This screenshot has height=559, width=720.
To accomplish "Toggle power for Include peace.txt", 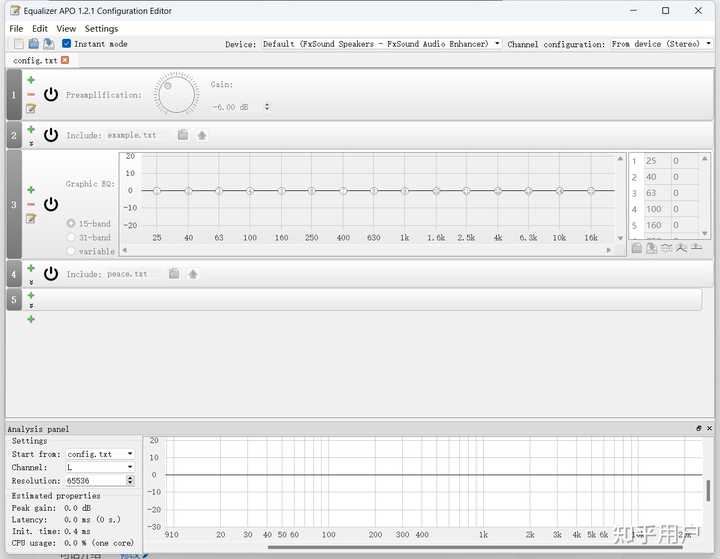I will coord(51,274).
